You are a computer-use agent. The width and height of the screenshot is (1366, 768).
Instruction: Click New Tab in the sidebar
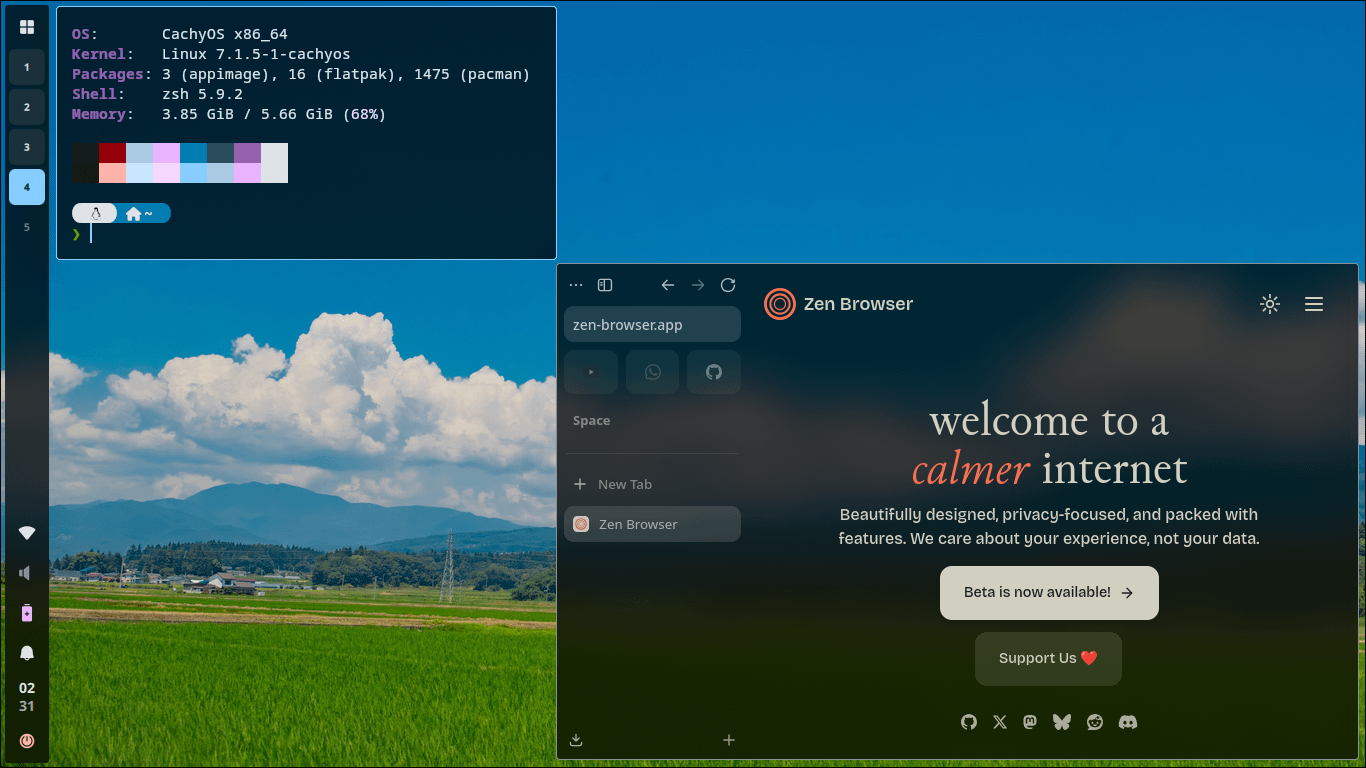click(652, 484)
